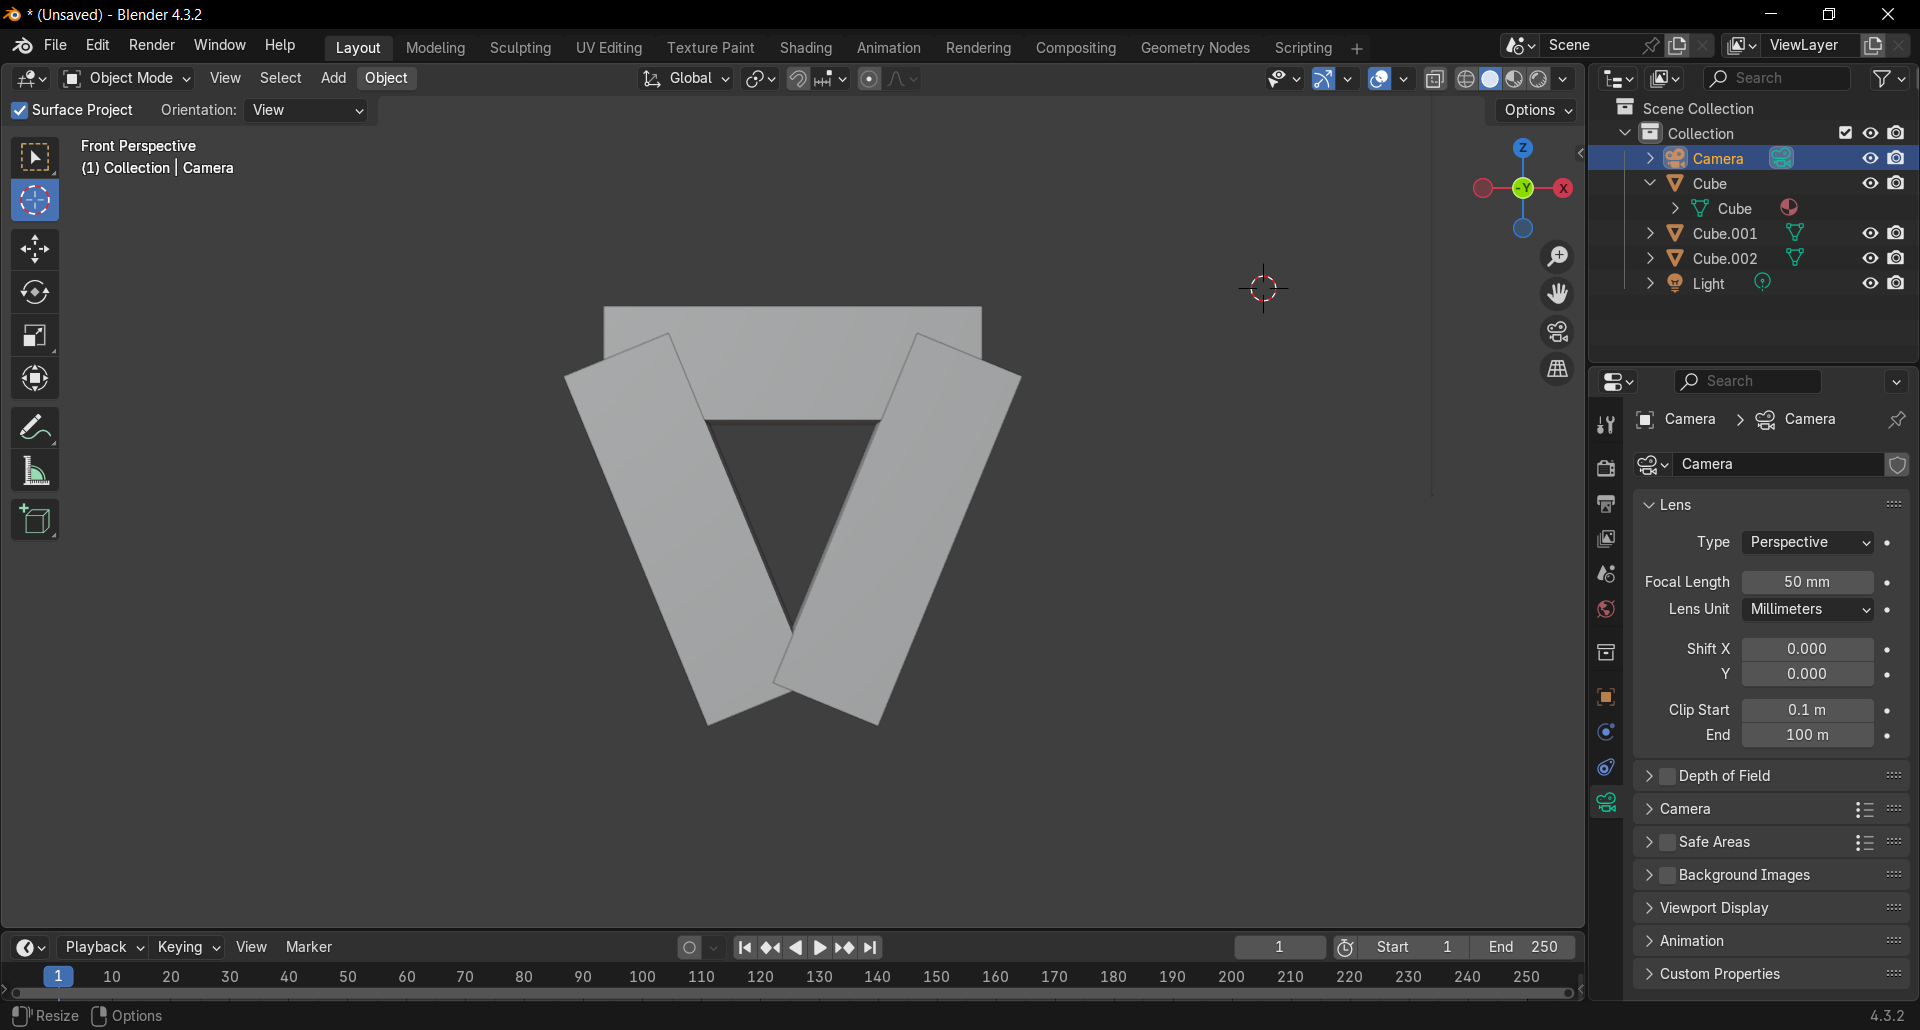Enable the Background Images checkbox
This screenshot has height=1030, width=1920.
tap(1667, 875)
